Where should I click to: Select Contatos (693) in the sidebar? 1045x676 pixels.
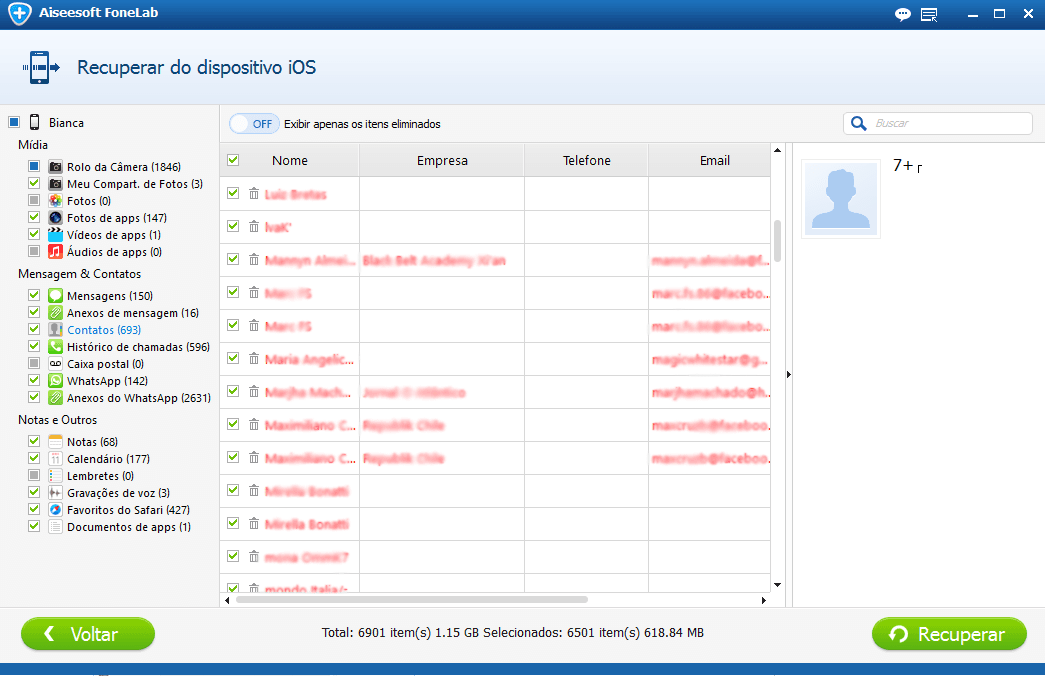[x=103, y=330]
